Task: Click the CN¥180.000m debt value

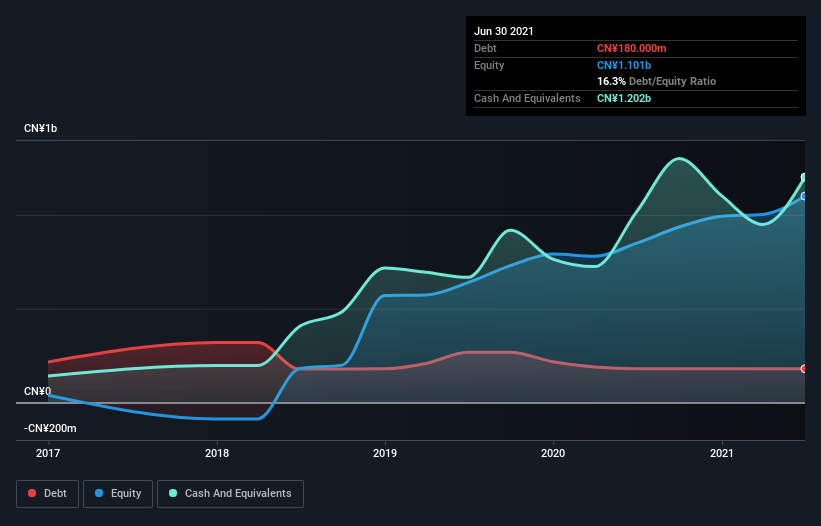Action: pos(631,49)
